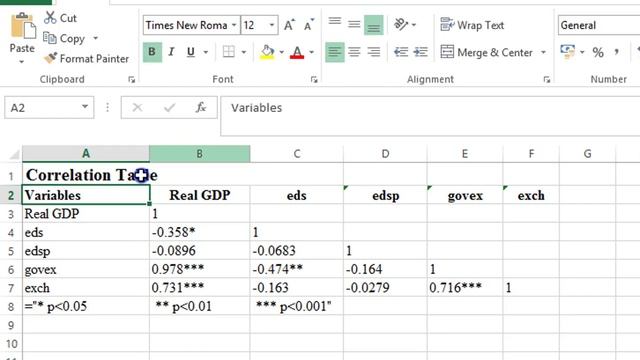The width and height of the screenshot is (640, 360).
Task: Increase font size with large A
Action: [289, 25]
